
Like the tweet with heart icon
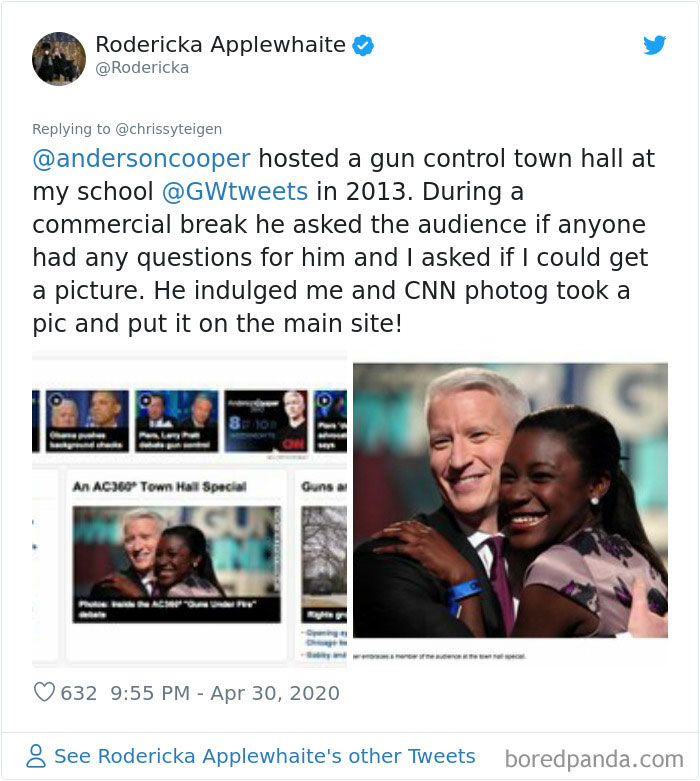(44, 692)
